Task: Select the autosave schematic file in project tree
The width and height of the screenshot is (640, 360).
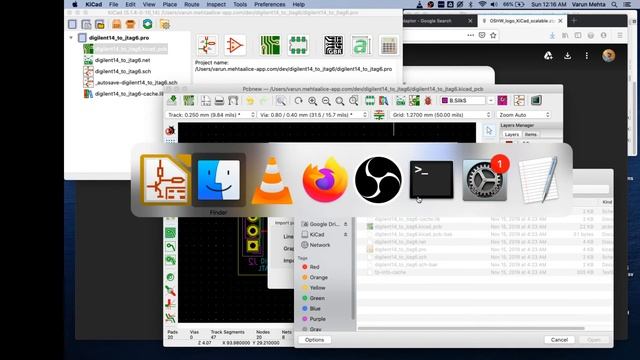Action: [136, 82]
